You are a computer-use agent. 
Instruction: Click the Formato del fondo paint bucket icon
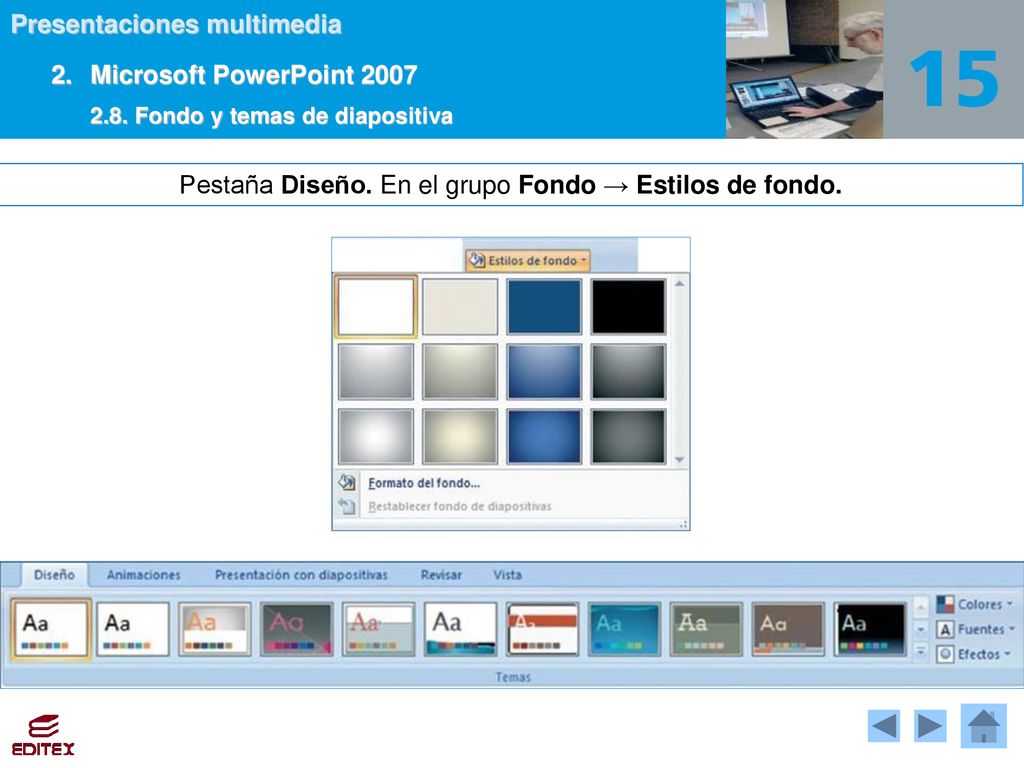pos(347,483)
